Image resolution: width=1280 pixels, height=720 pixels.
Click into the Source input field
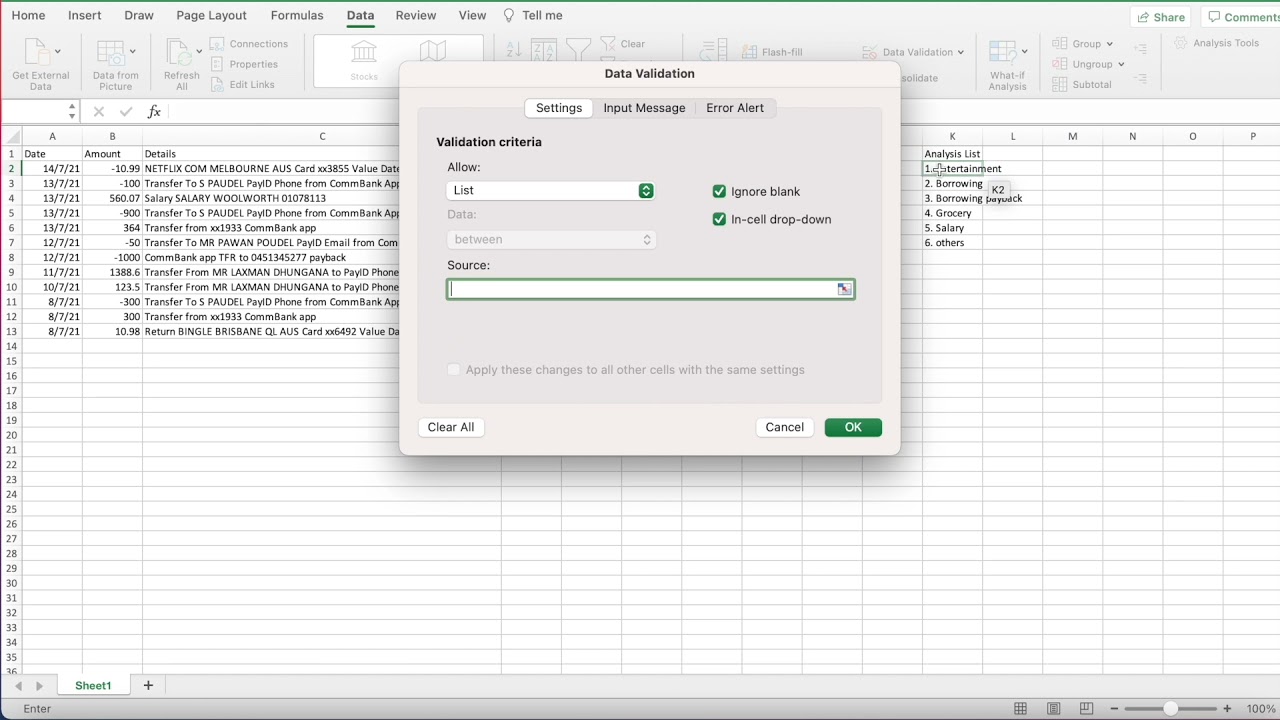point(641,289)
